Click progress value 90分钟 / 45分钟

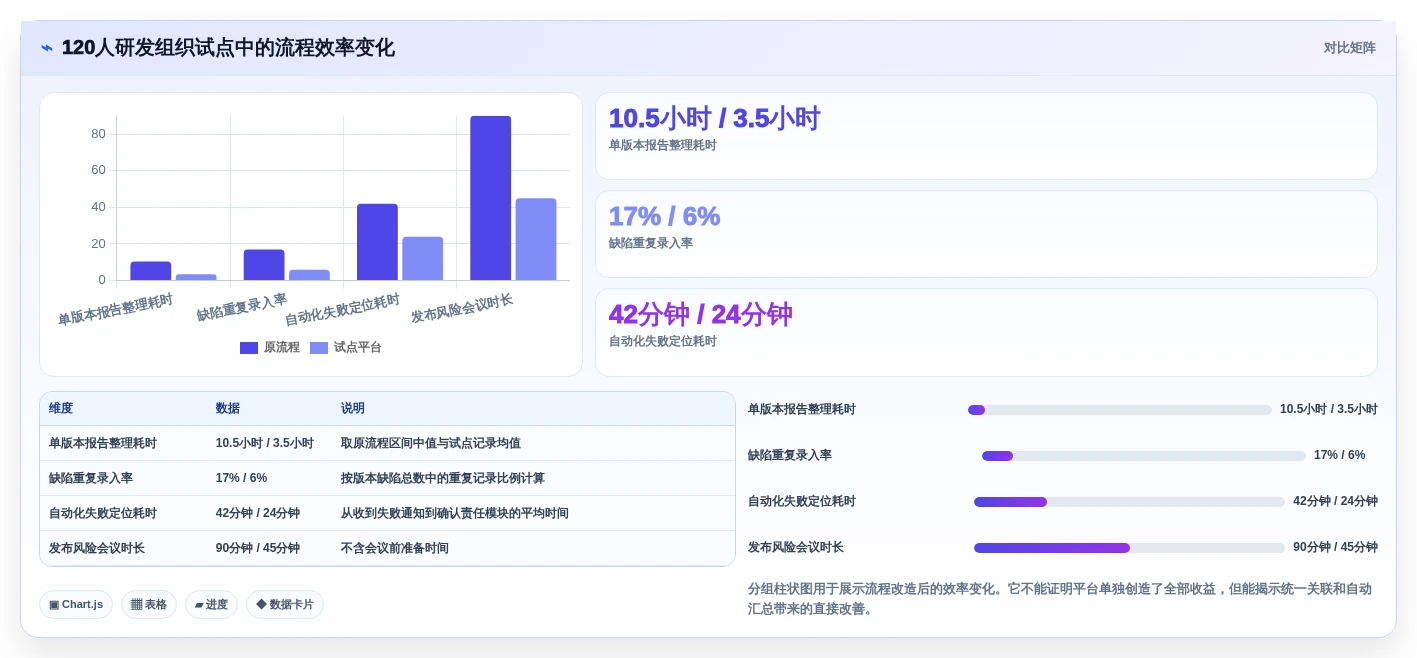(x=1335, y=547)
